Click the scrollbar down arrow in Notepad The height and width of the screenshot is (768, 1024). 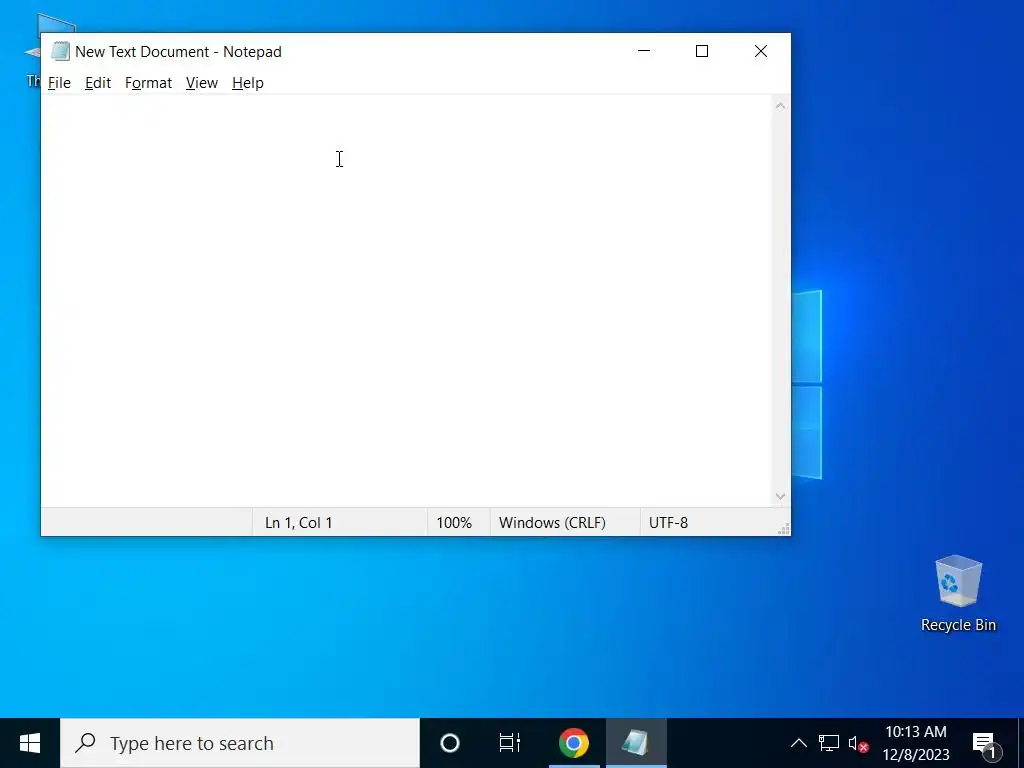(780, 496)
